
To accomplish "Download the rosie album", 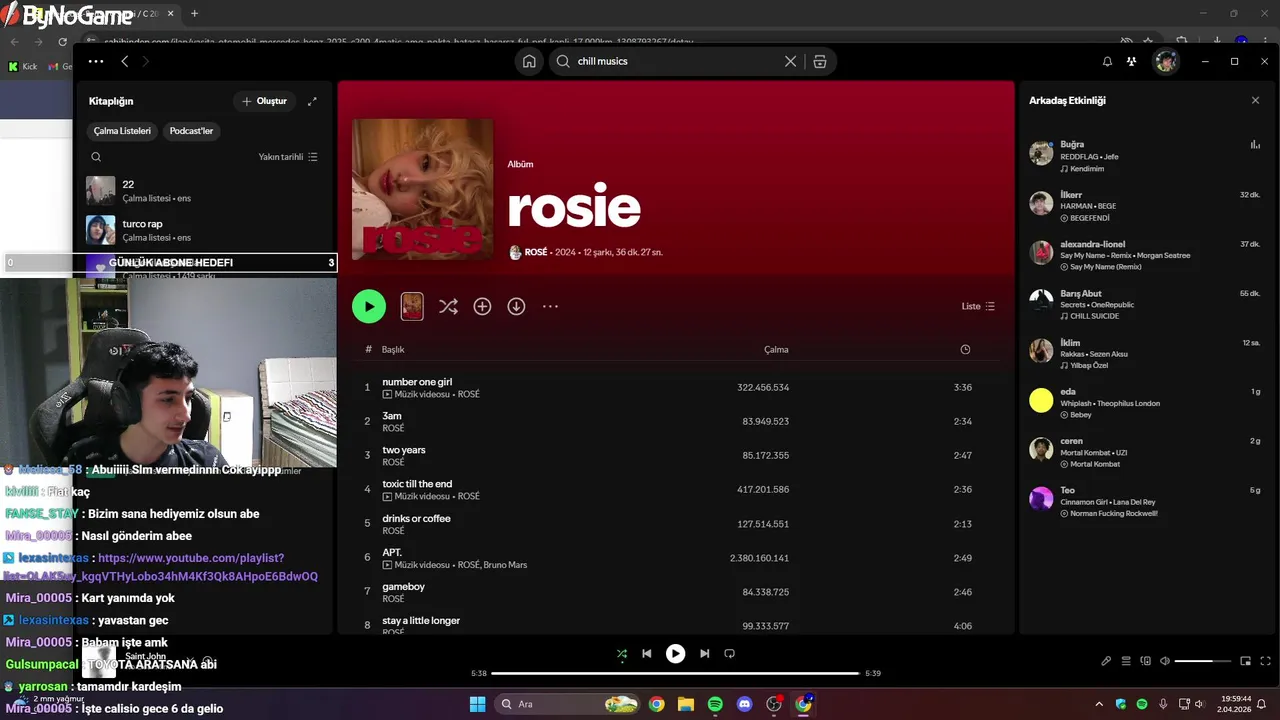I will pyautogui.click(x=516, y=307).
